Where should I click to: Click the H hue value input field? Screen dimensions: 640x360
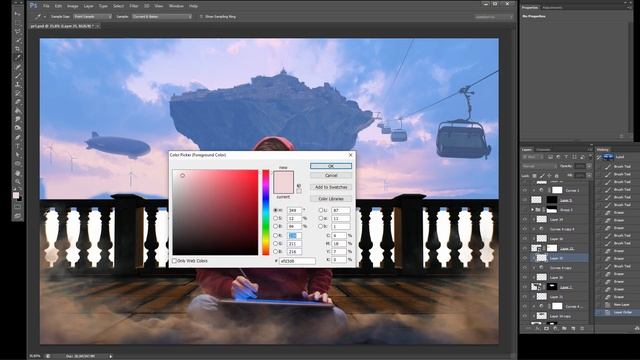pos(294,210)
